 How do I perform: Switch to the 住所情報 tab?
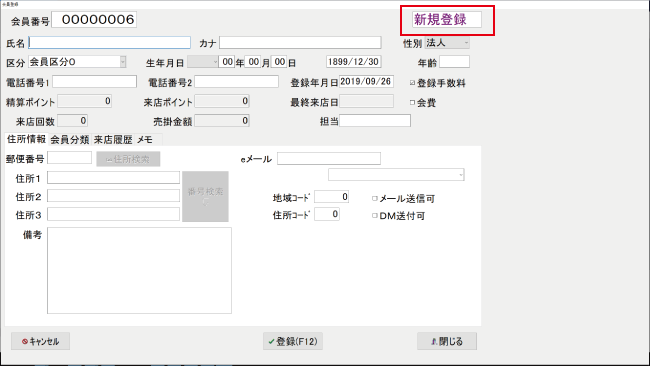26,139
